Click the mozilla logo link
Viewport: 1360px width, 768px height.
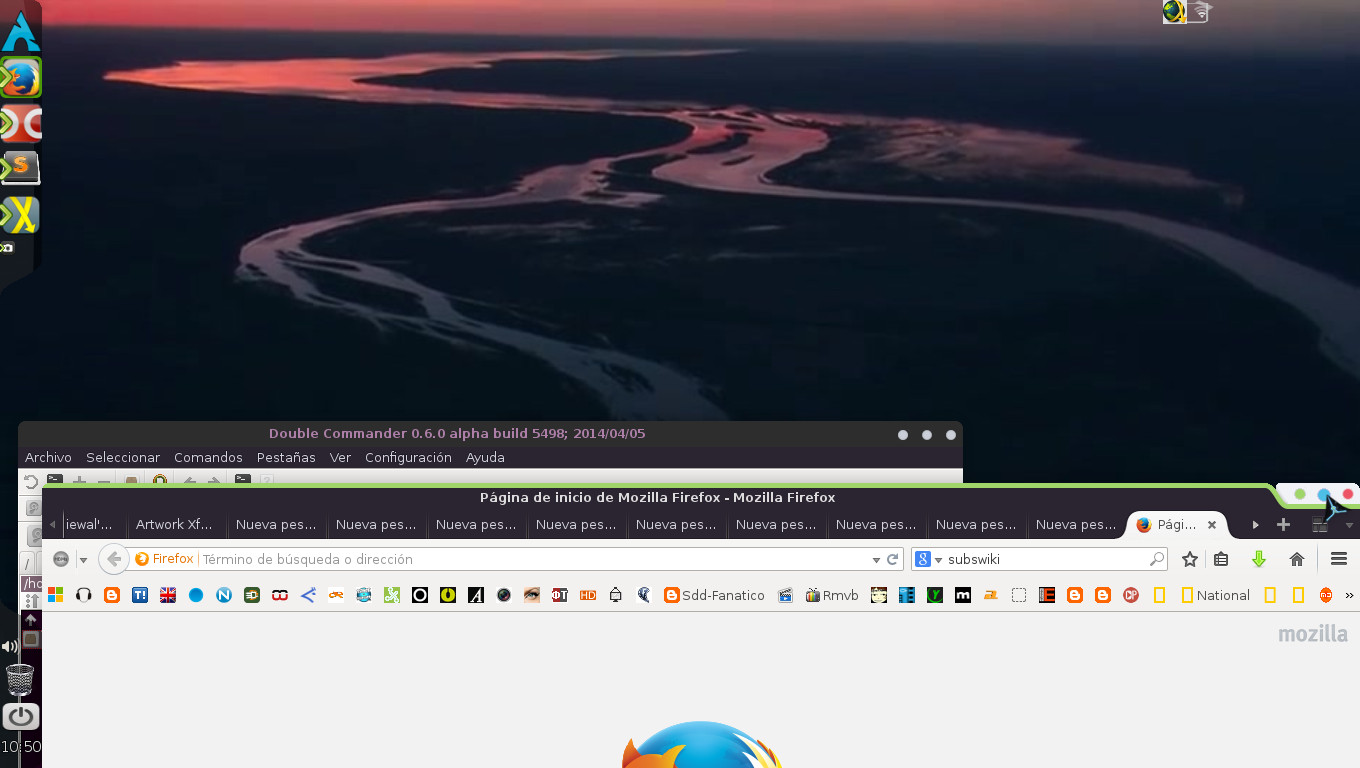(x=1313, y=634)
